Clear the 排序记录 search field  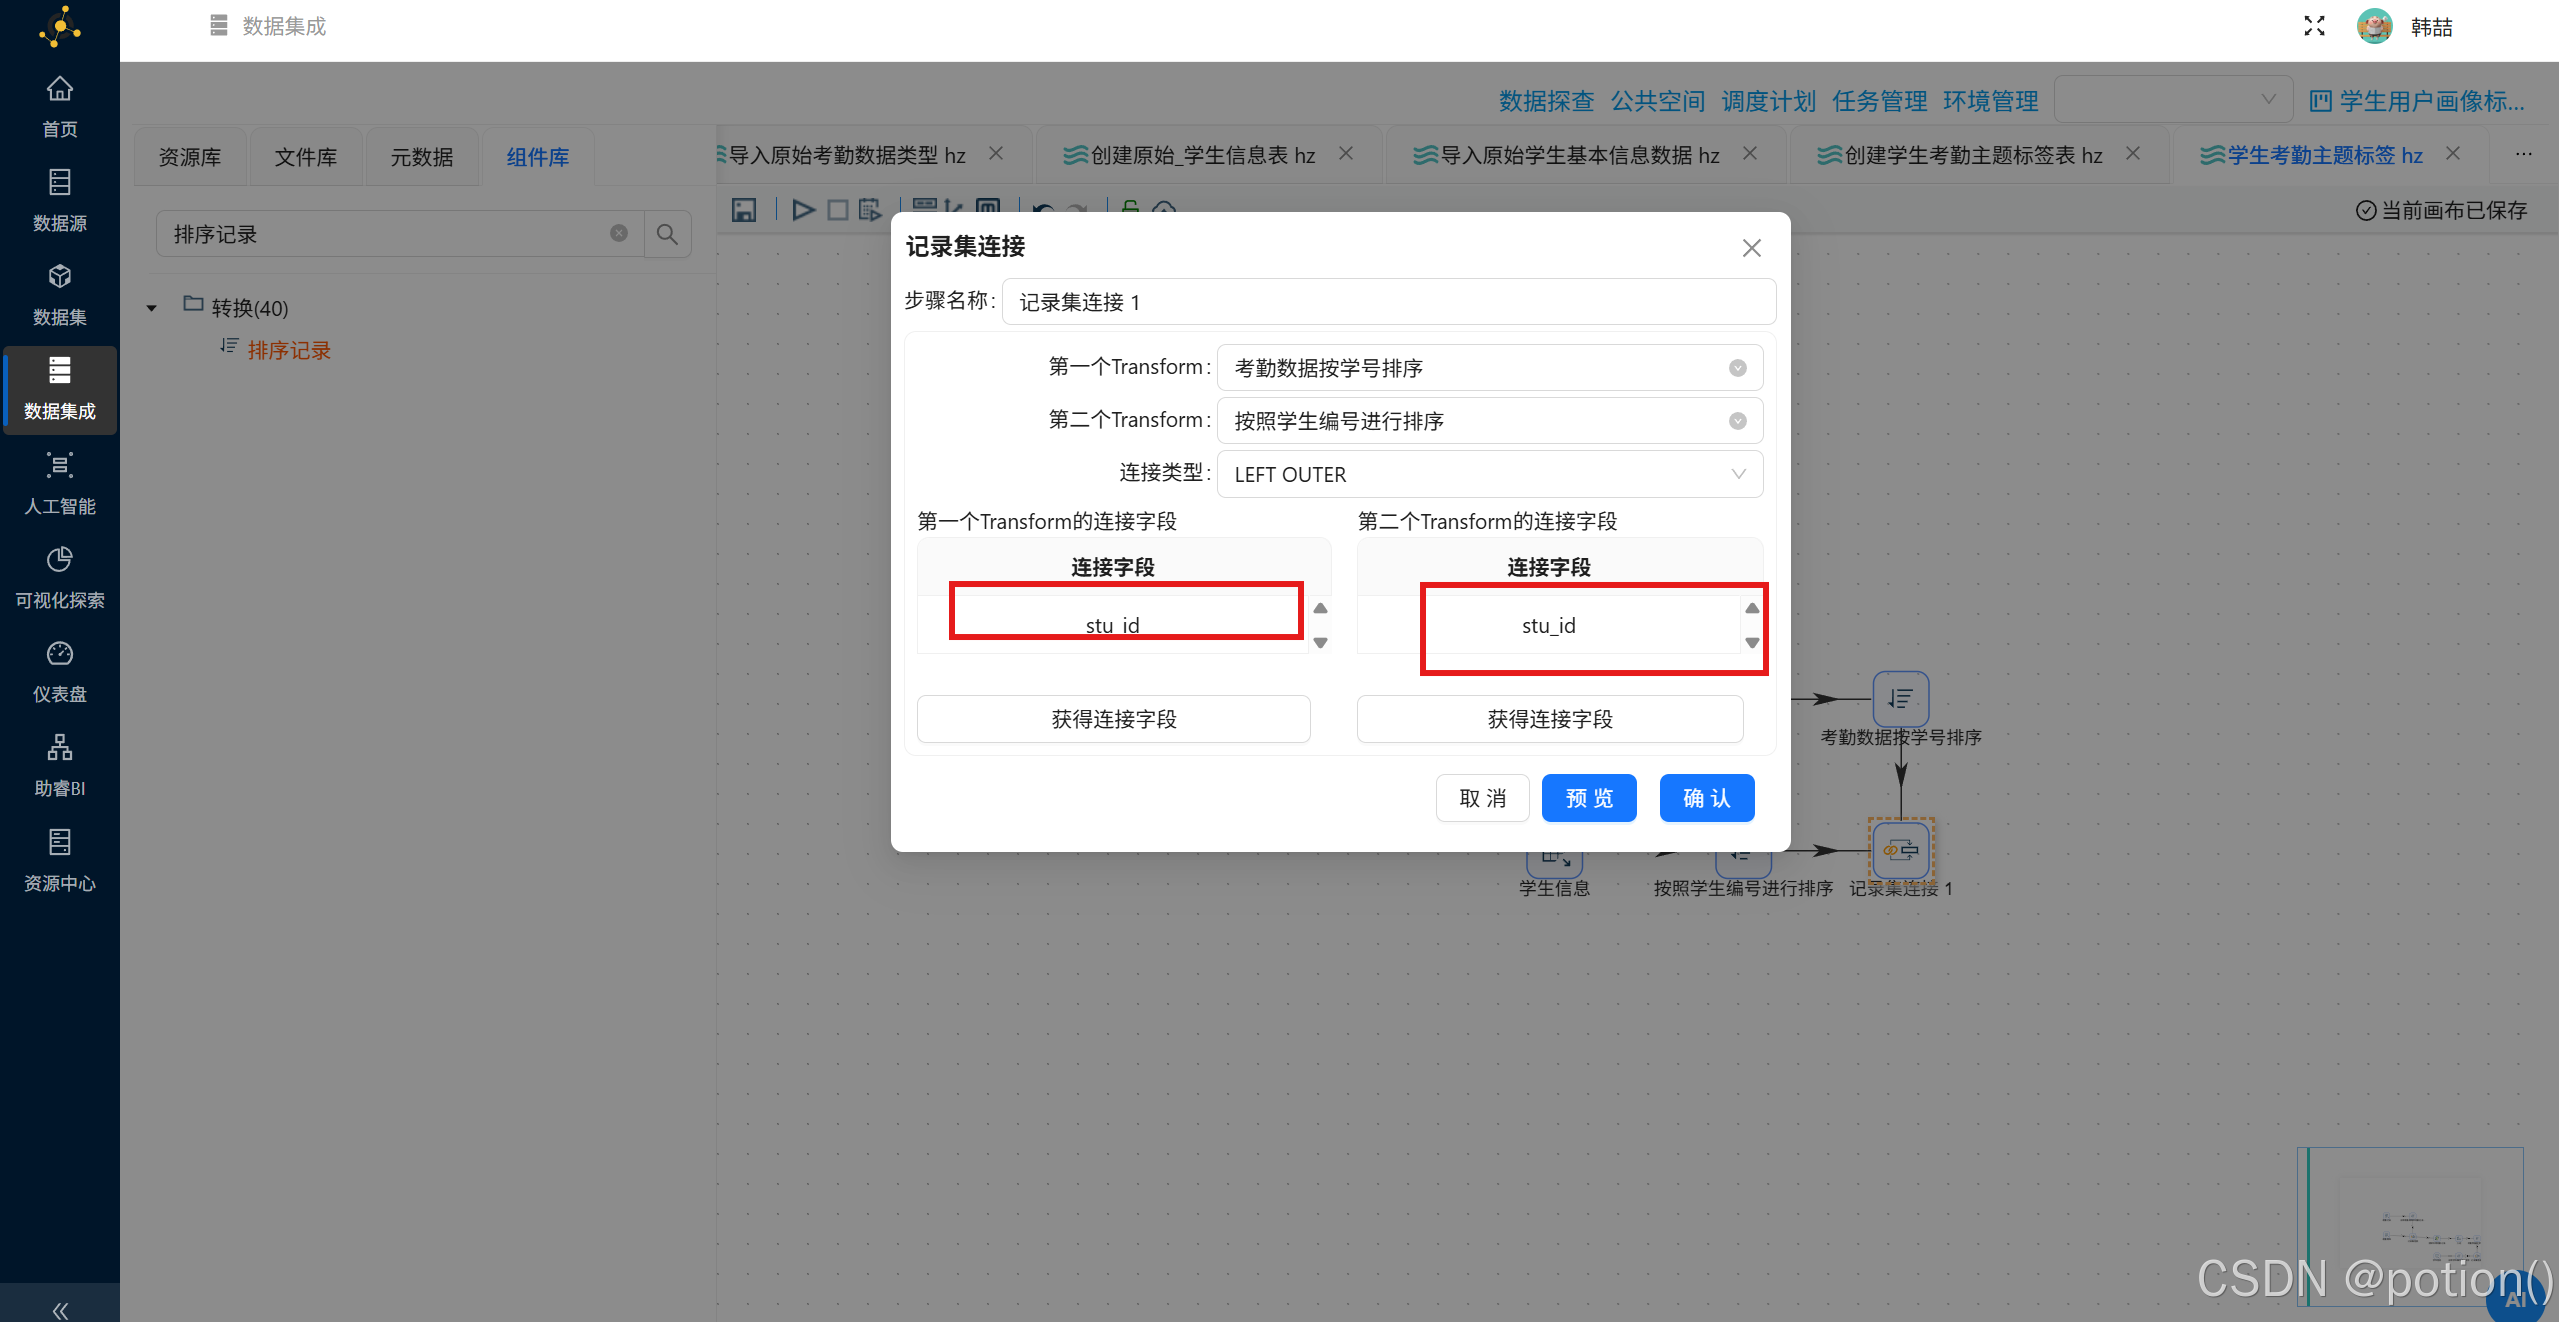pyautogui.click(x=619, y=233)
